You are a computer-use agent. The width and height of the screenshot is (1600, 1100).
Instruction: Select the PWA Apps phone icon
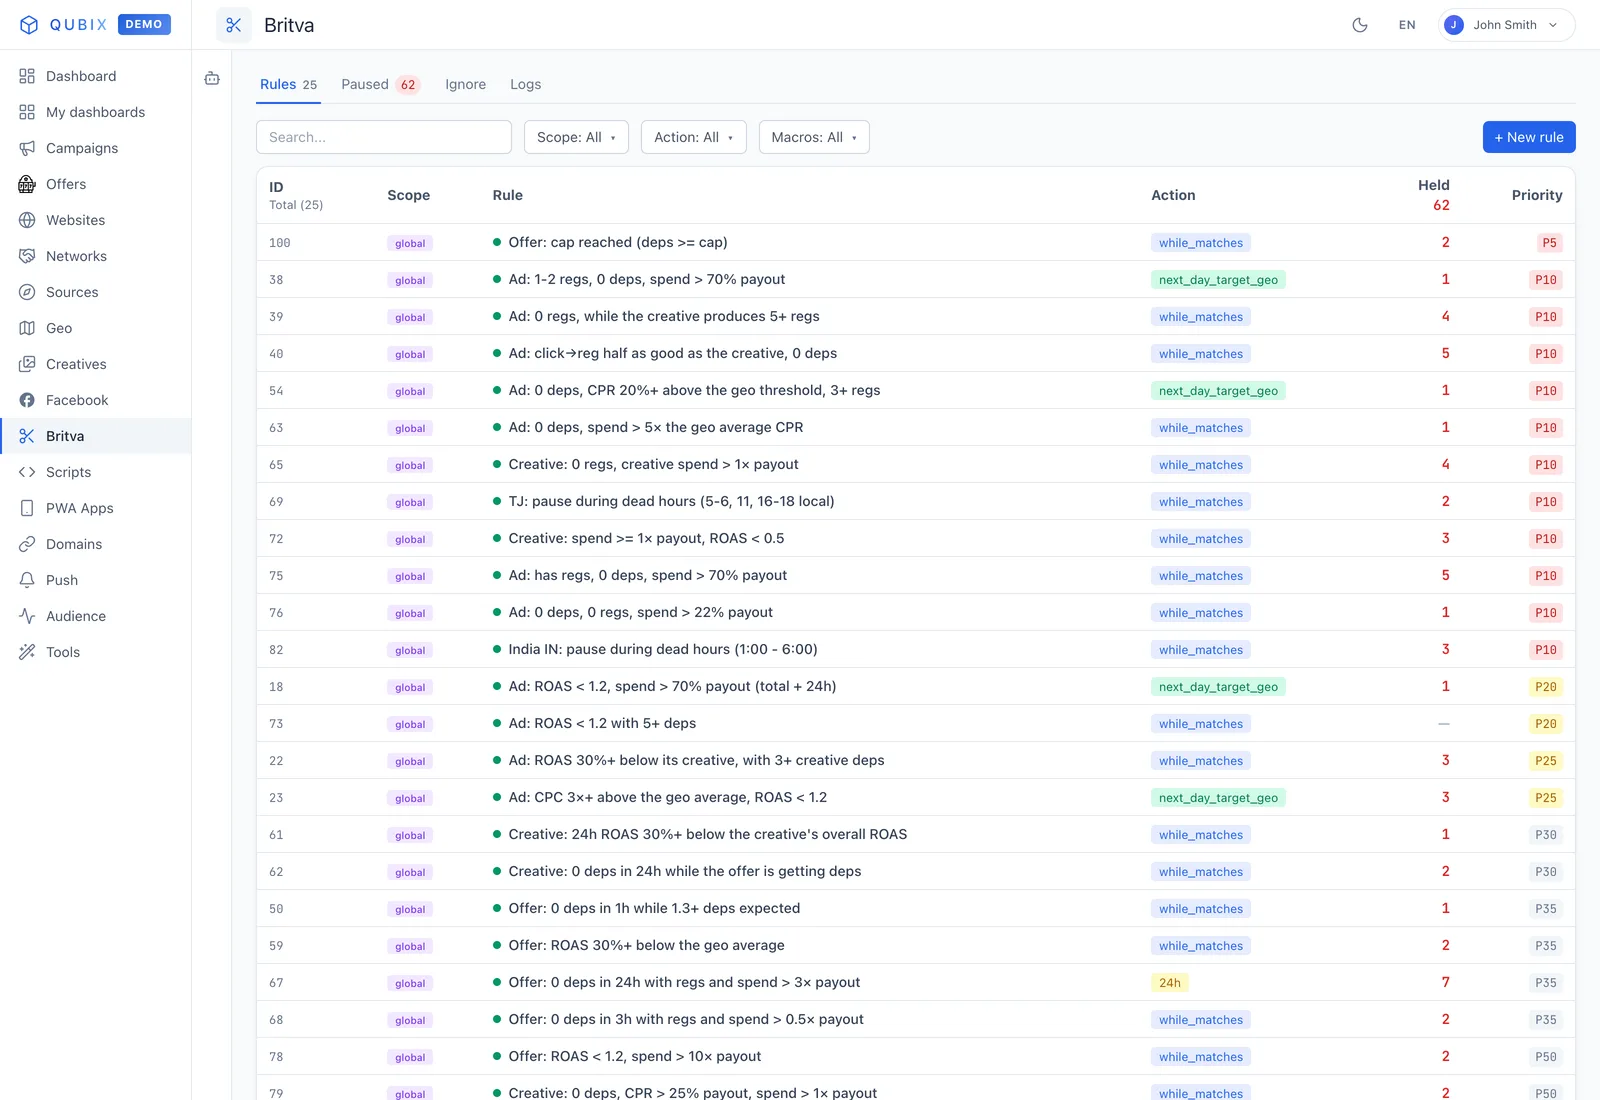tap(27, 508)
